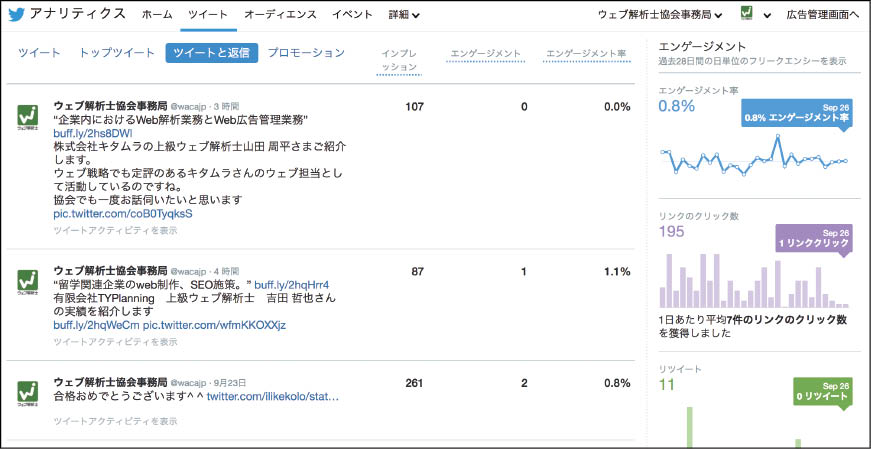871x449 pixels.
Task: Click avatar of the 合格おめでとう tweet
Action: coord(27,393)
